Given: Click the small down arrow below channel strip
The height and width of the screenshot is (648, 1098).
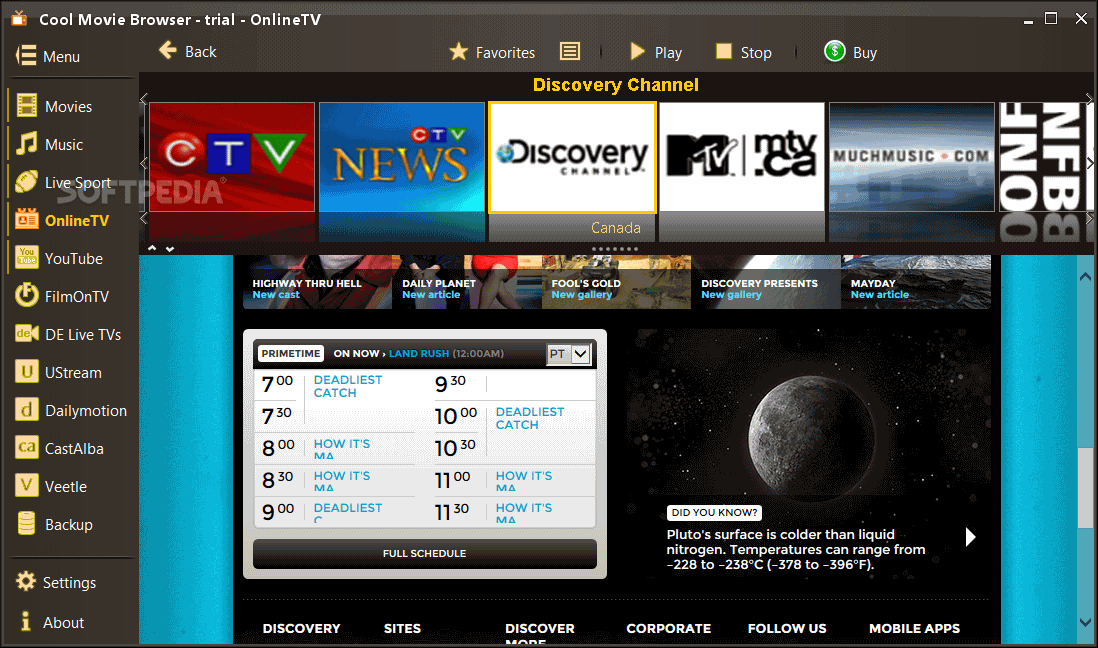Looking at the screenshot, I should click(x=169, y=249).
